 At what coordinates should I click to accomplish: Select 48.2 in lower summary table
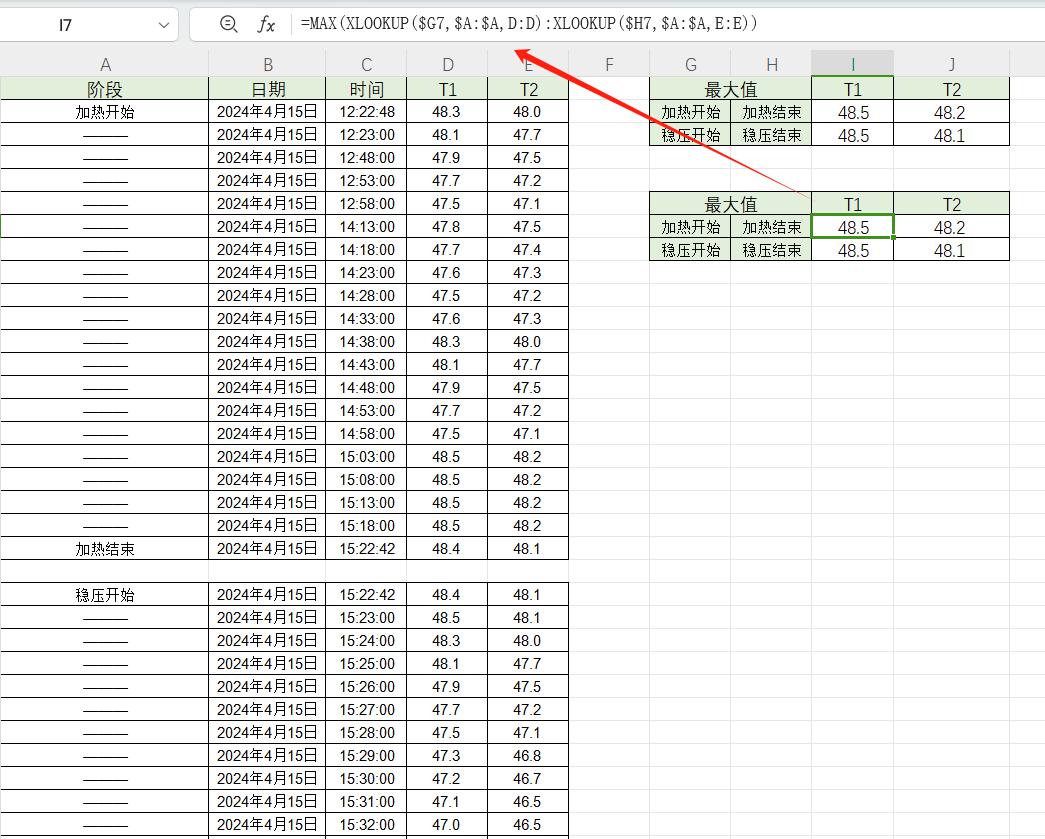(x=952, y=227)
